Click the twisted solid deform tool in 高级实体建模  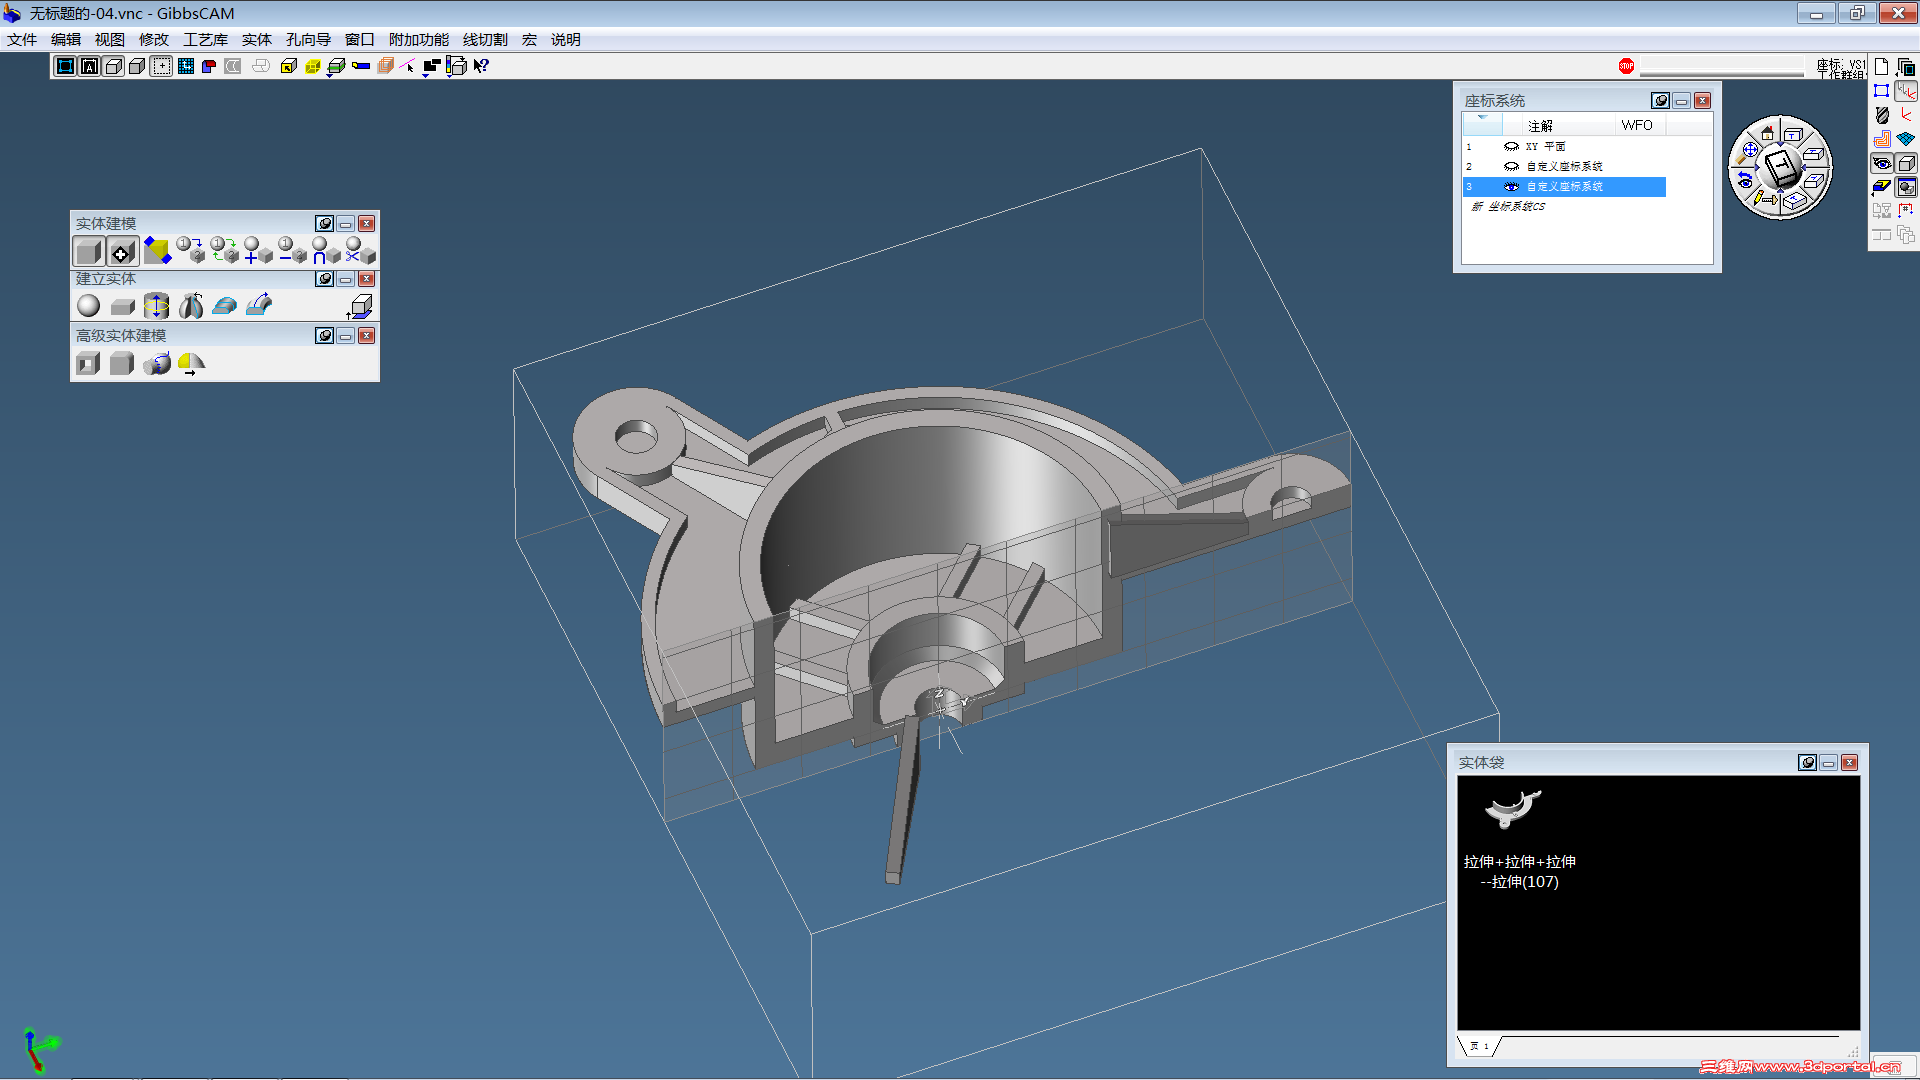157,364
